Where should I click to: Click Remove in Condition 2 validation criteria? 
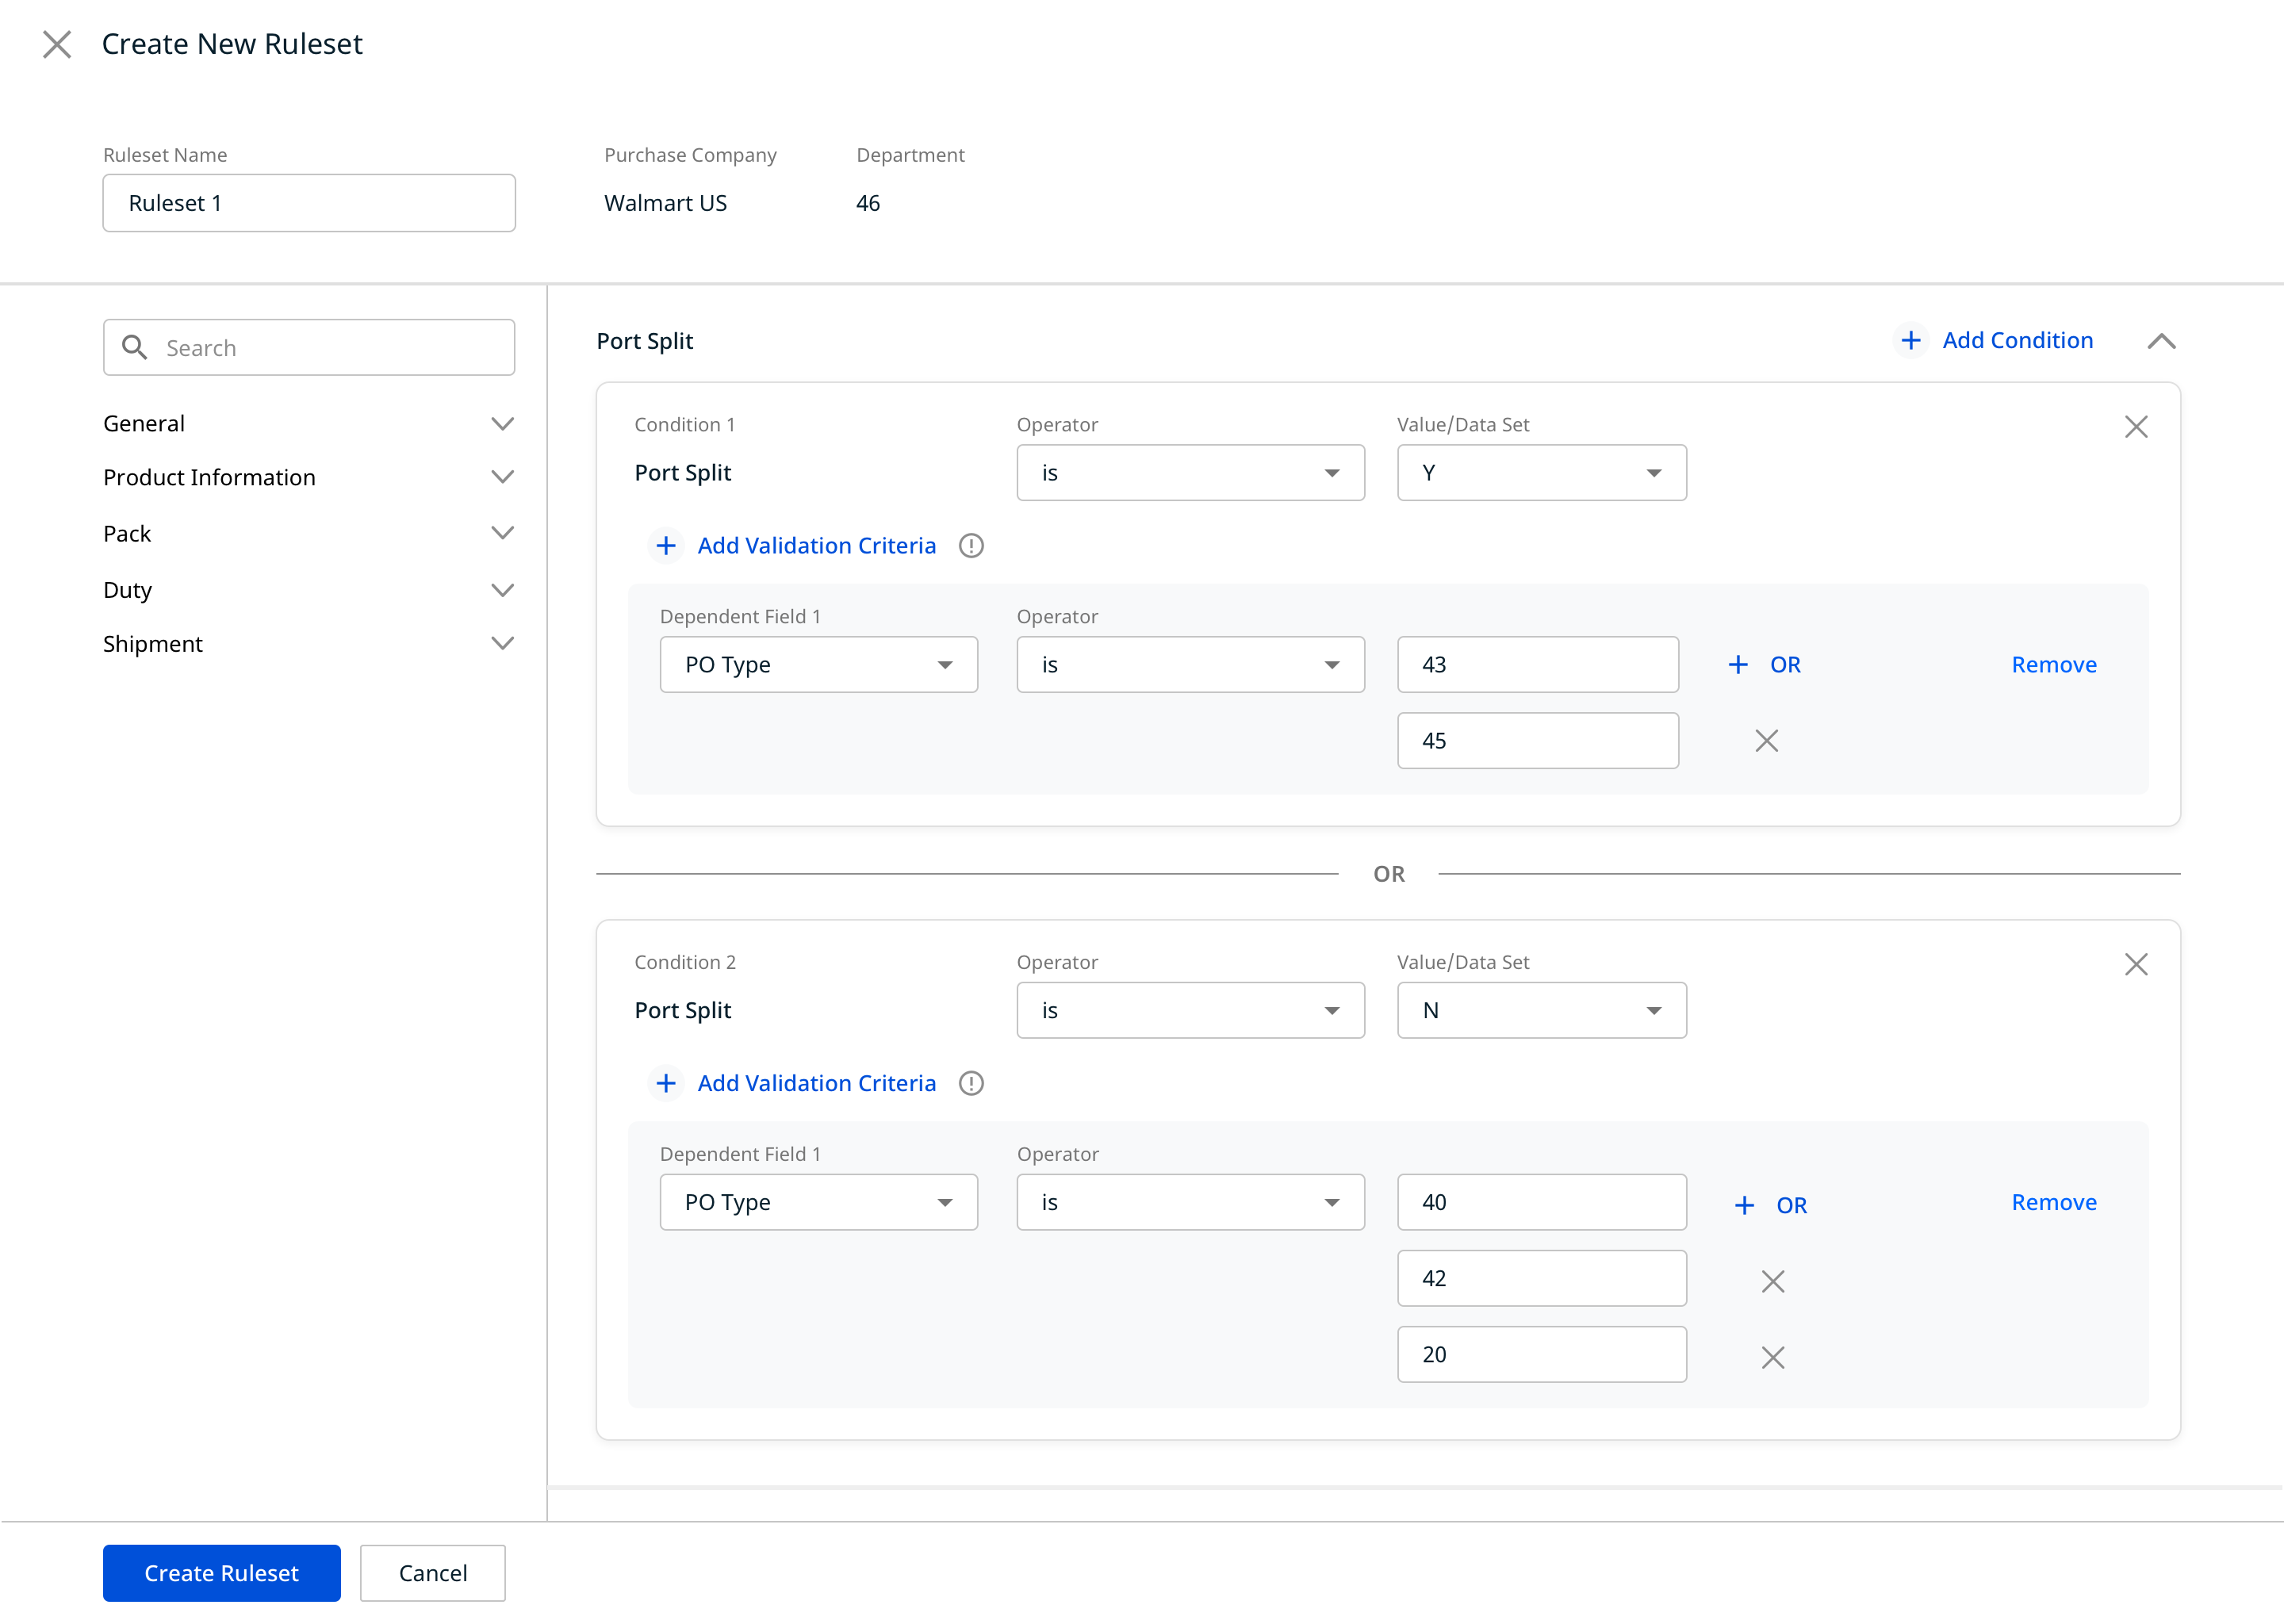click(x=2054, y=1202)
